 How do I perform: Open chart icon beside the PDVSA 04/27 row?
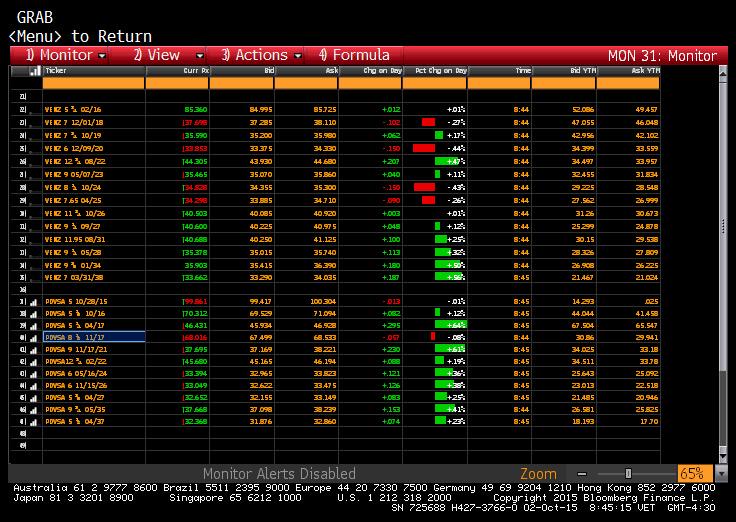pyautogui.click(x=33, y=398)
